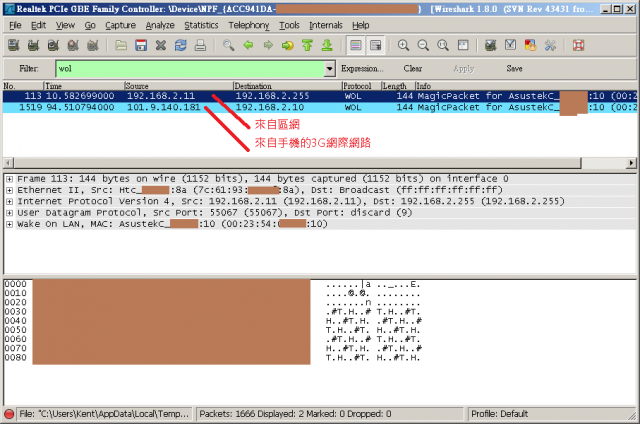Image resolution: width=640 pixels, height=424 pixels.
Task: Open the Go menu
Action: 90,25
